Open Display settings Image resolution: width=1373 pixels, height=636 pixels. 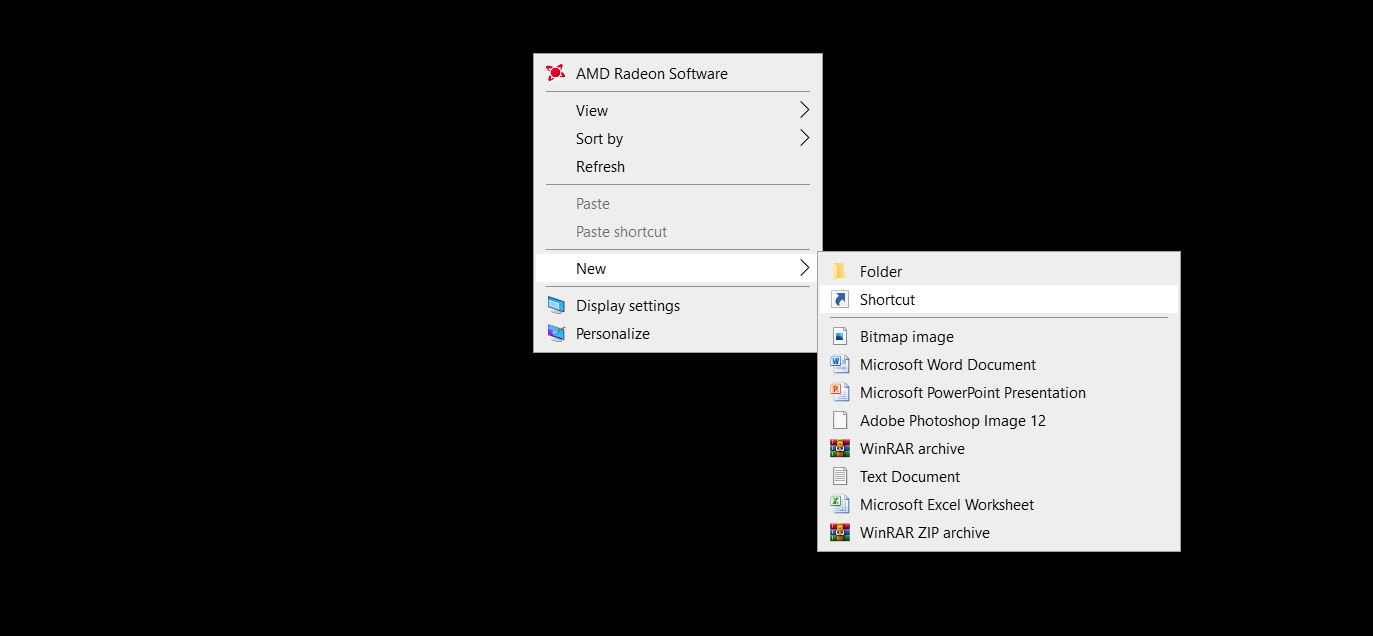678,305
